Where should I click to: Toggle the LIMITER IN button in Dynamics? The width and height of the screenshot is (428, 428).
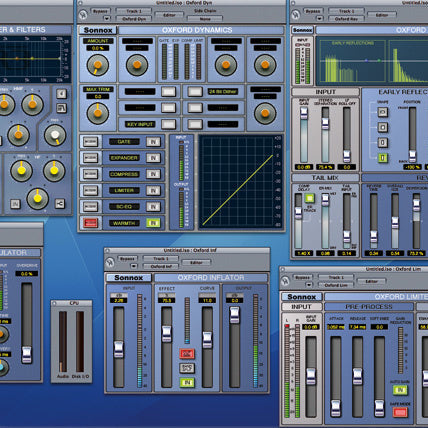pos(153,190)
